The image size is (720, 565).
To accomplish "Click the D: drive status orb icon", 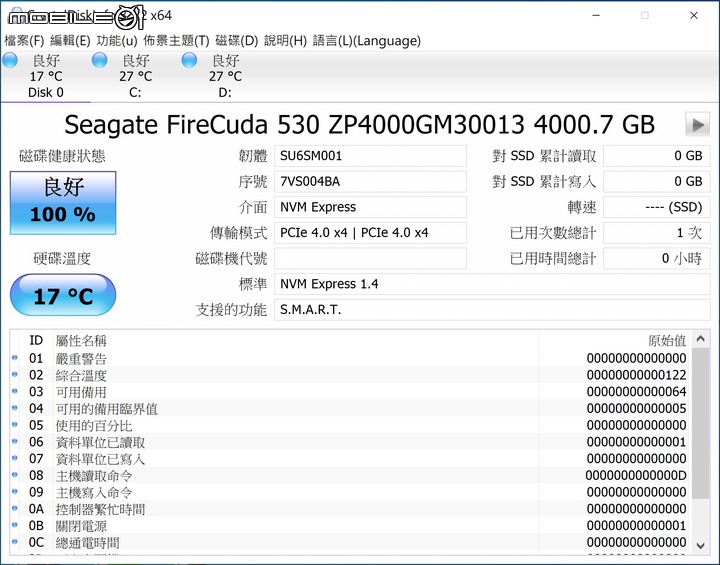I will coord(189,60).
